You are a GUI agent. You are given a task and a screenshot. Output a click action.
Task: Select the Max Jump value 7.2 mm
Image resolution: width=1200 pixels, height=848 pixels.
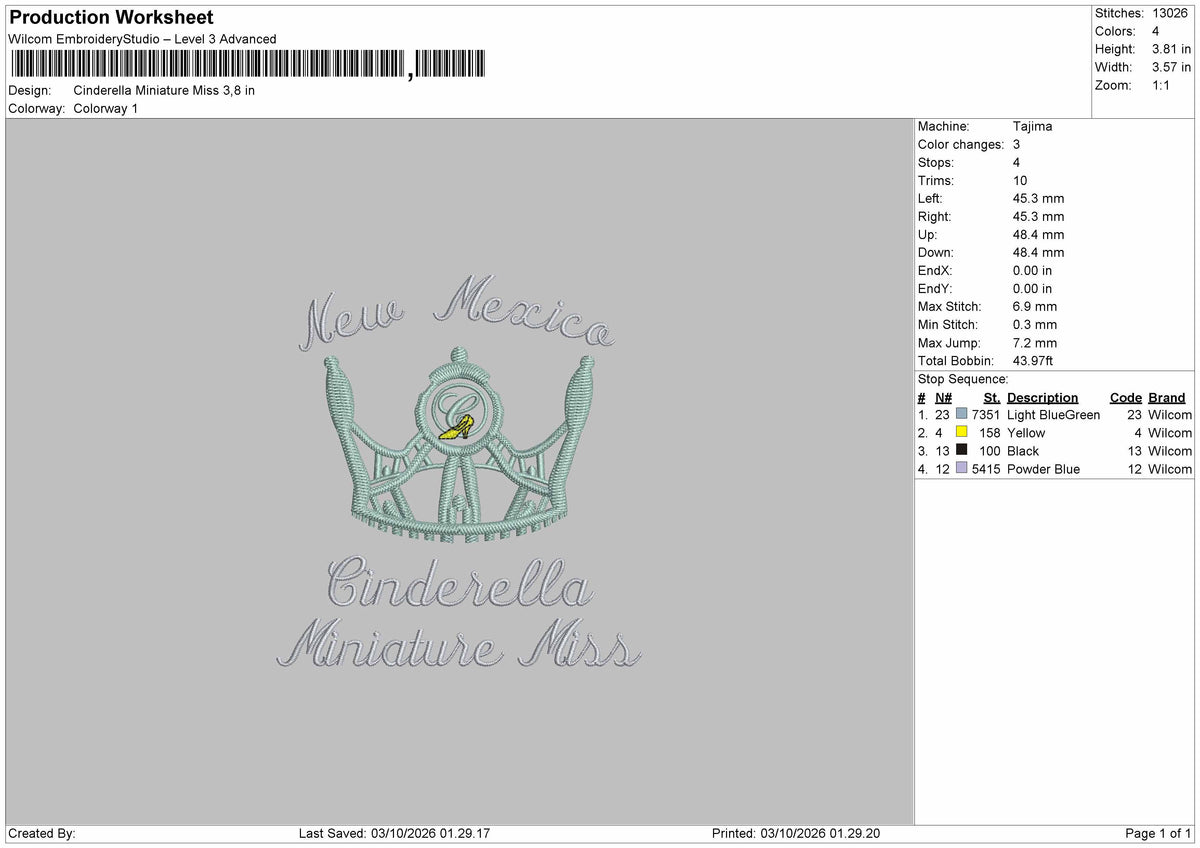click(1034, 343)
